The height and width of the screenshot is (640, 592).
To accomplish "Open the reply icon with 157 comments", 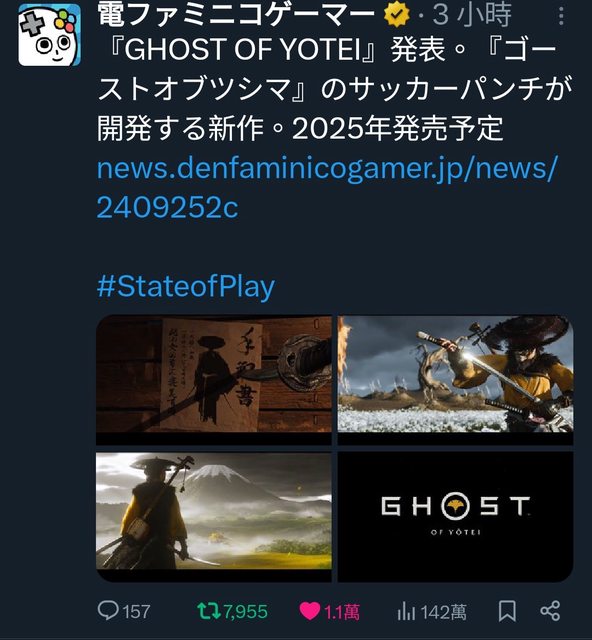I will [x=108, y=611].
